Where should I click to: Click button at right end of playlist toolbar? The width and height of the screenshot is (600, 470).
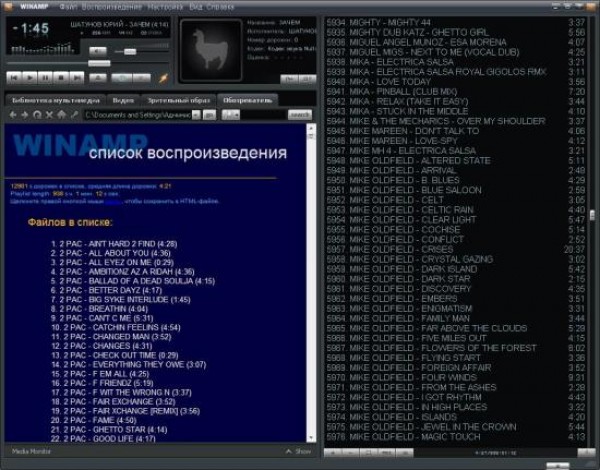pyautogui.click(x=586, y=453)
